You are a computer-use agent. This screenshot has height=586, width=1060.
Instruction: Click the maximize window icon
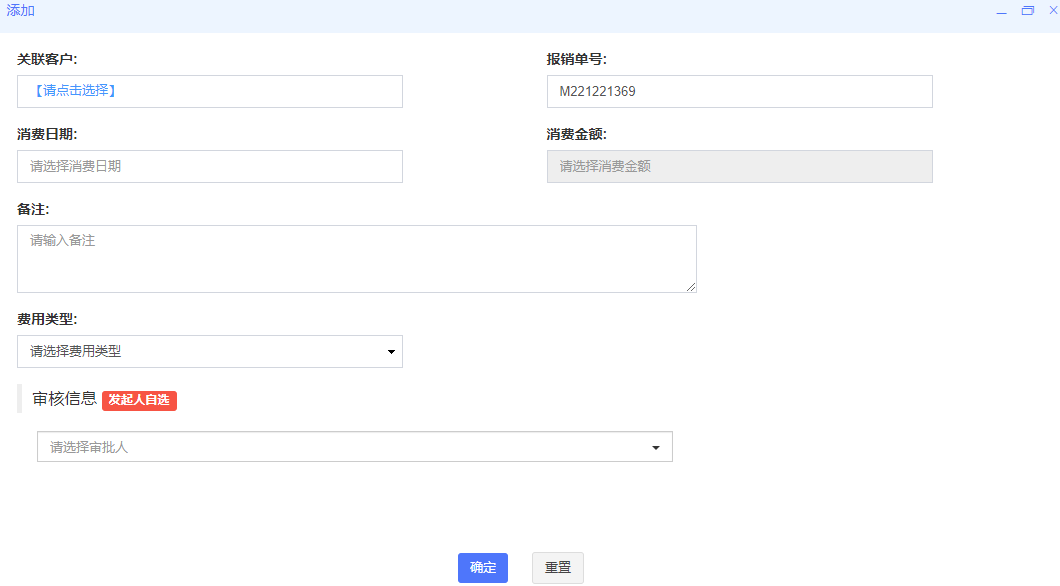pyautogui.click(x=1027, y=11)
